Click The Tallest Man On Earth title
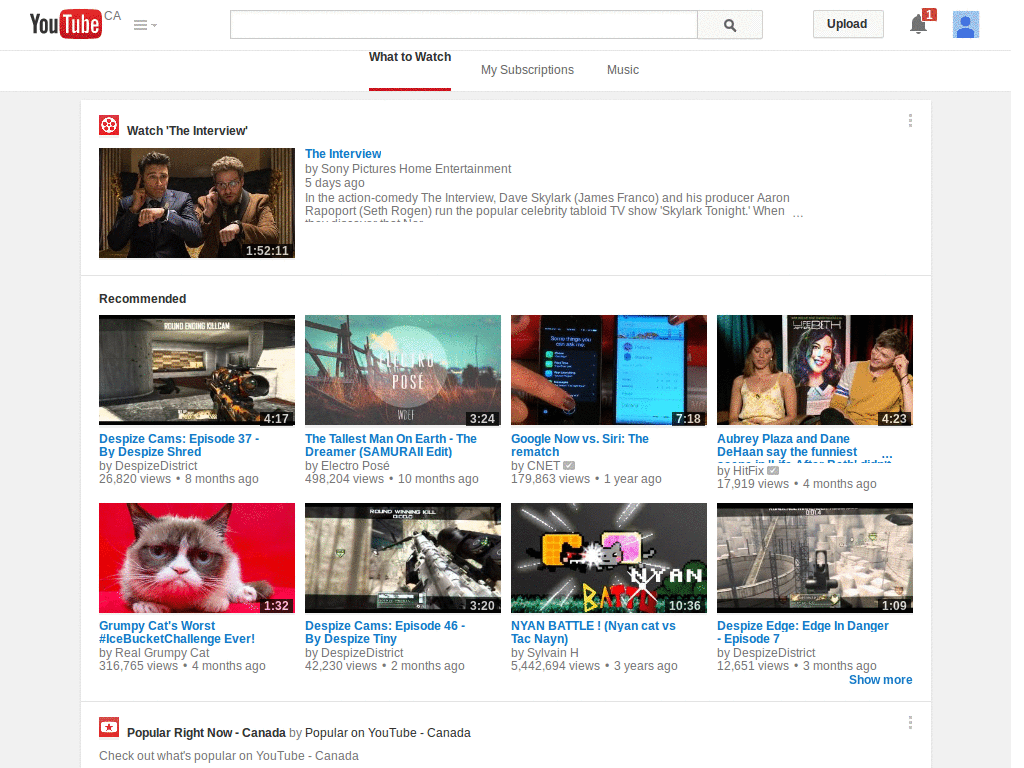Image resolution: width=1024 pixels, height=768 pixels. 391,445
